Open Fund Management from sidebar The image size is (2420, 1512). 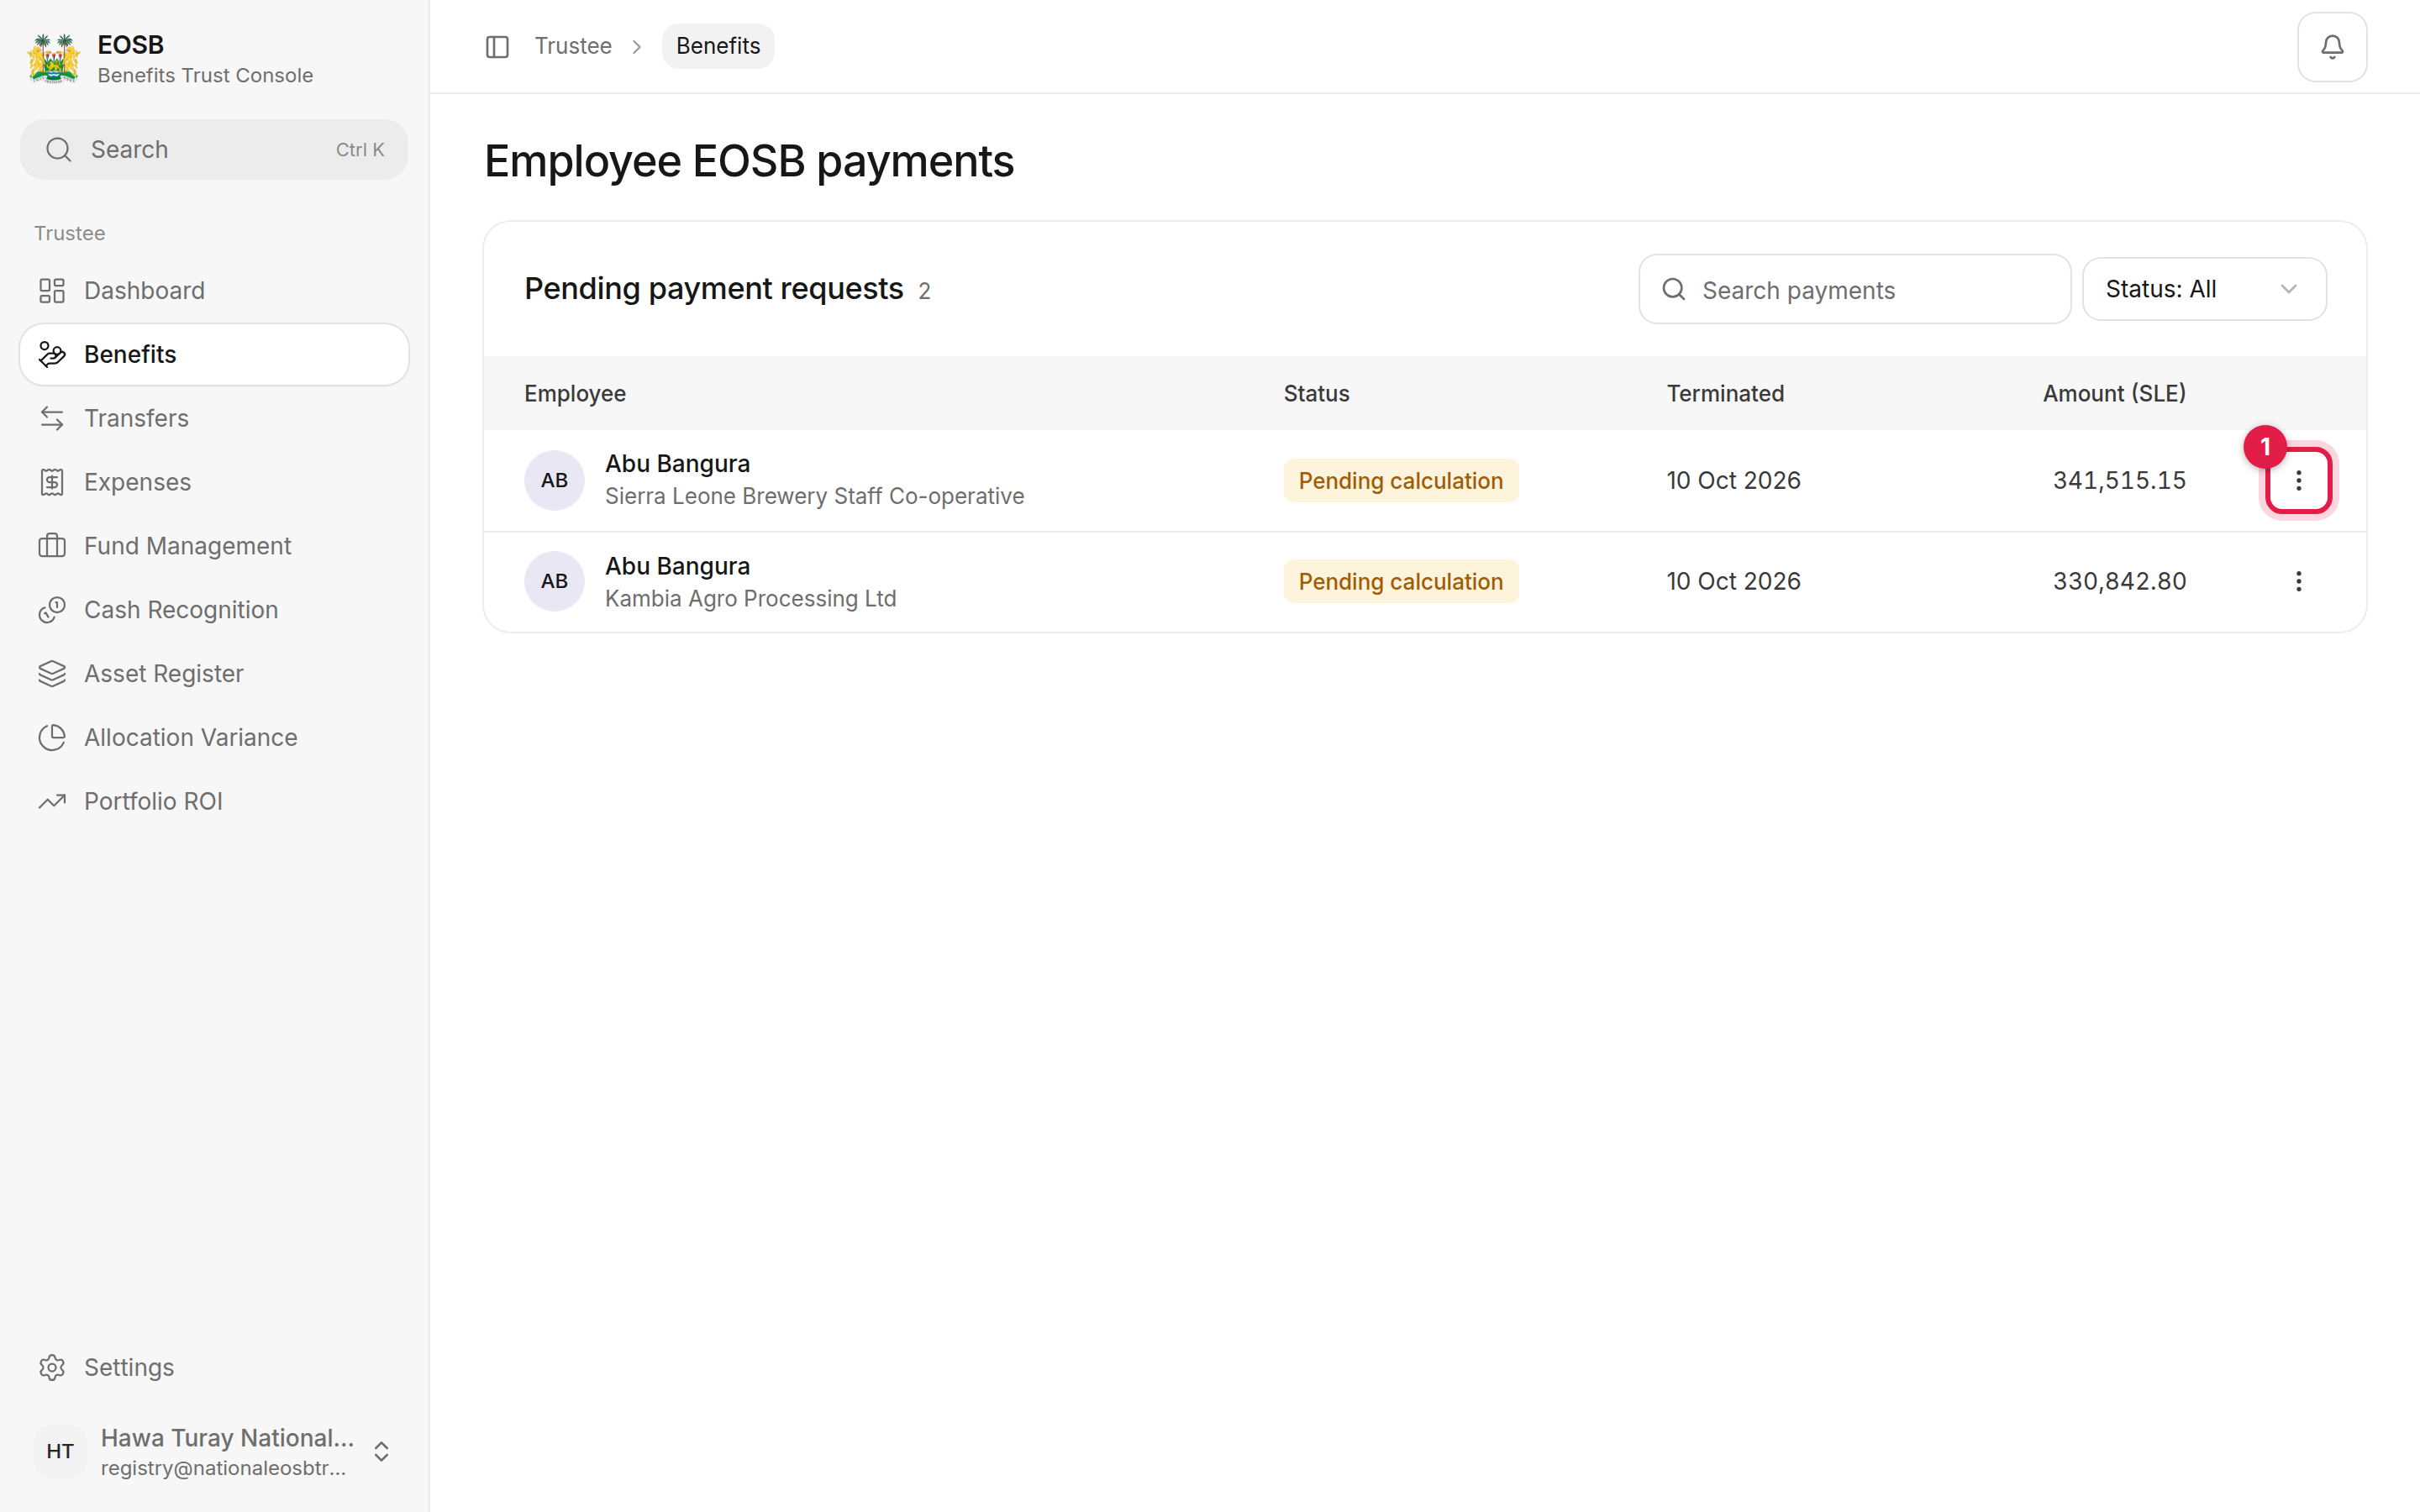pyautogui.click(x=214, y=546)
